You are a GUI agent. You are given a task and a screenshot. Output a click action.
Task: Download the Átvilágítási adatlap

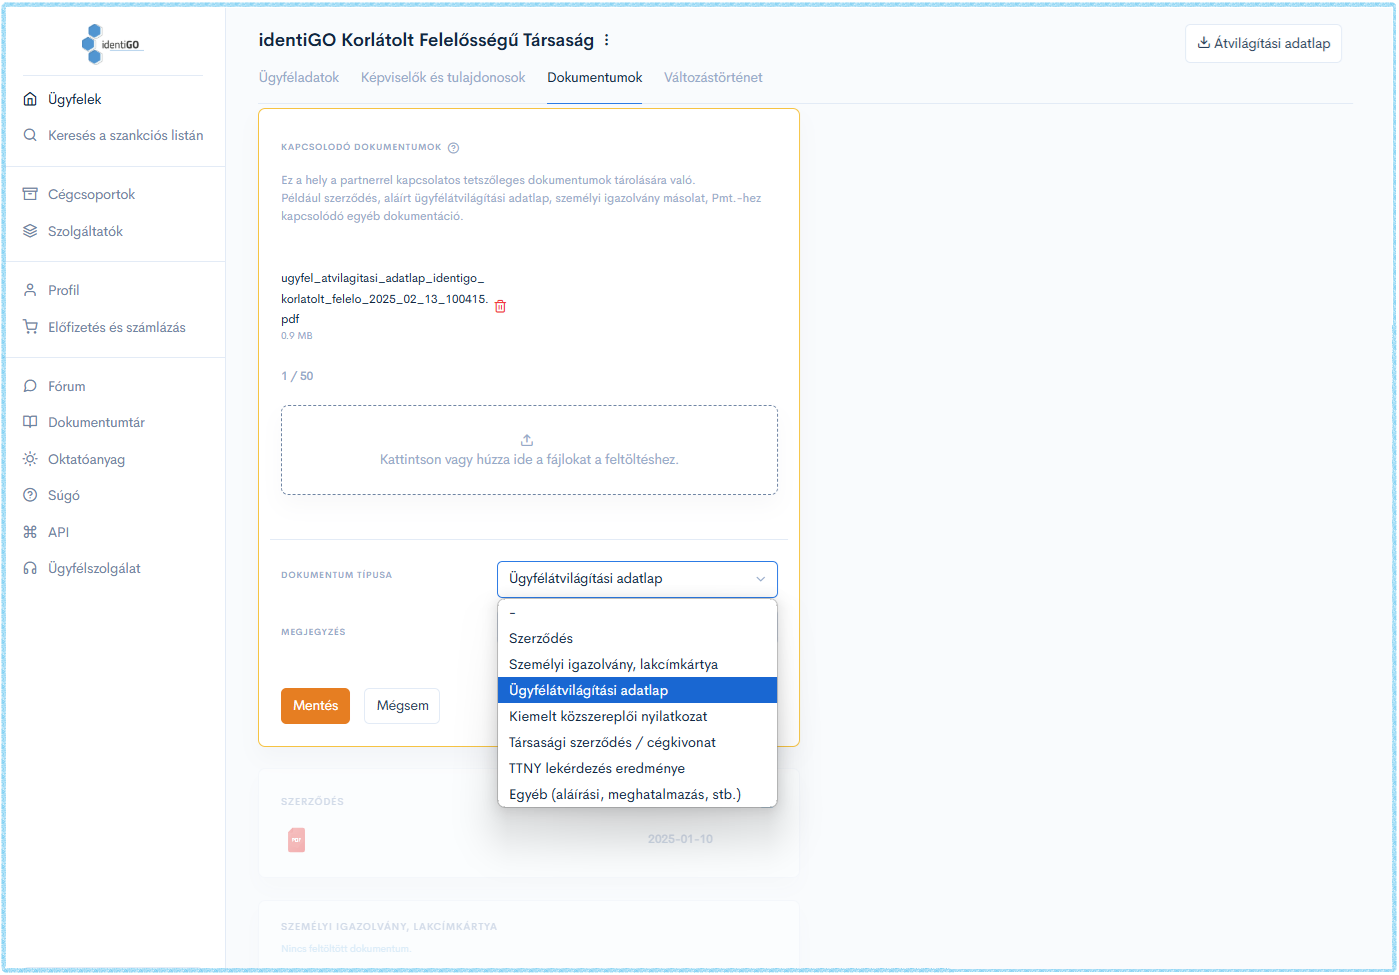1263,43
